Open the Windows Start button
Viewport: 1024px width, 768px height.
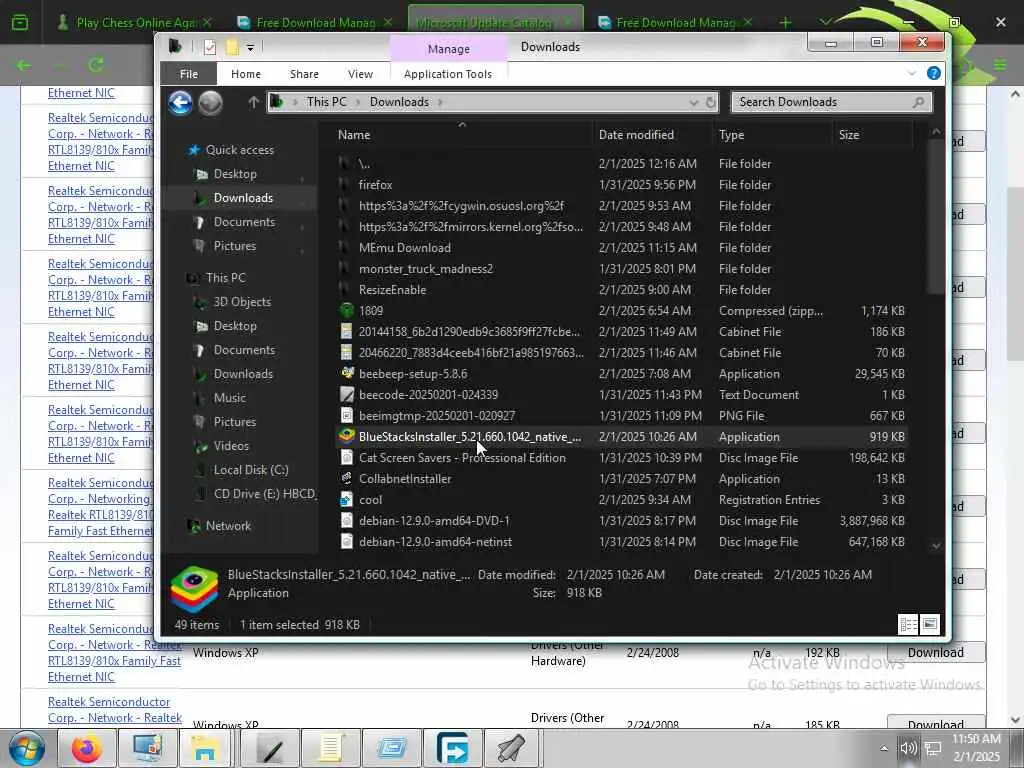[x=26, y=748]
